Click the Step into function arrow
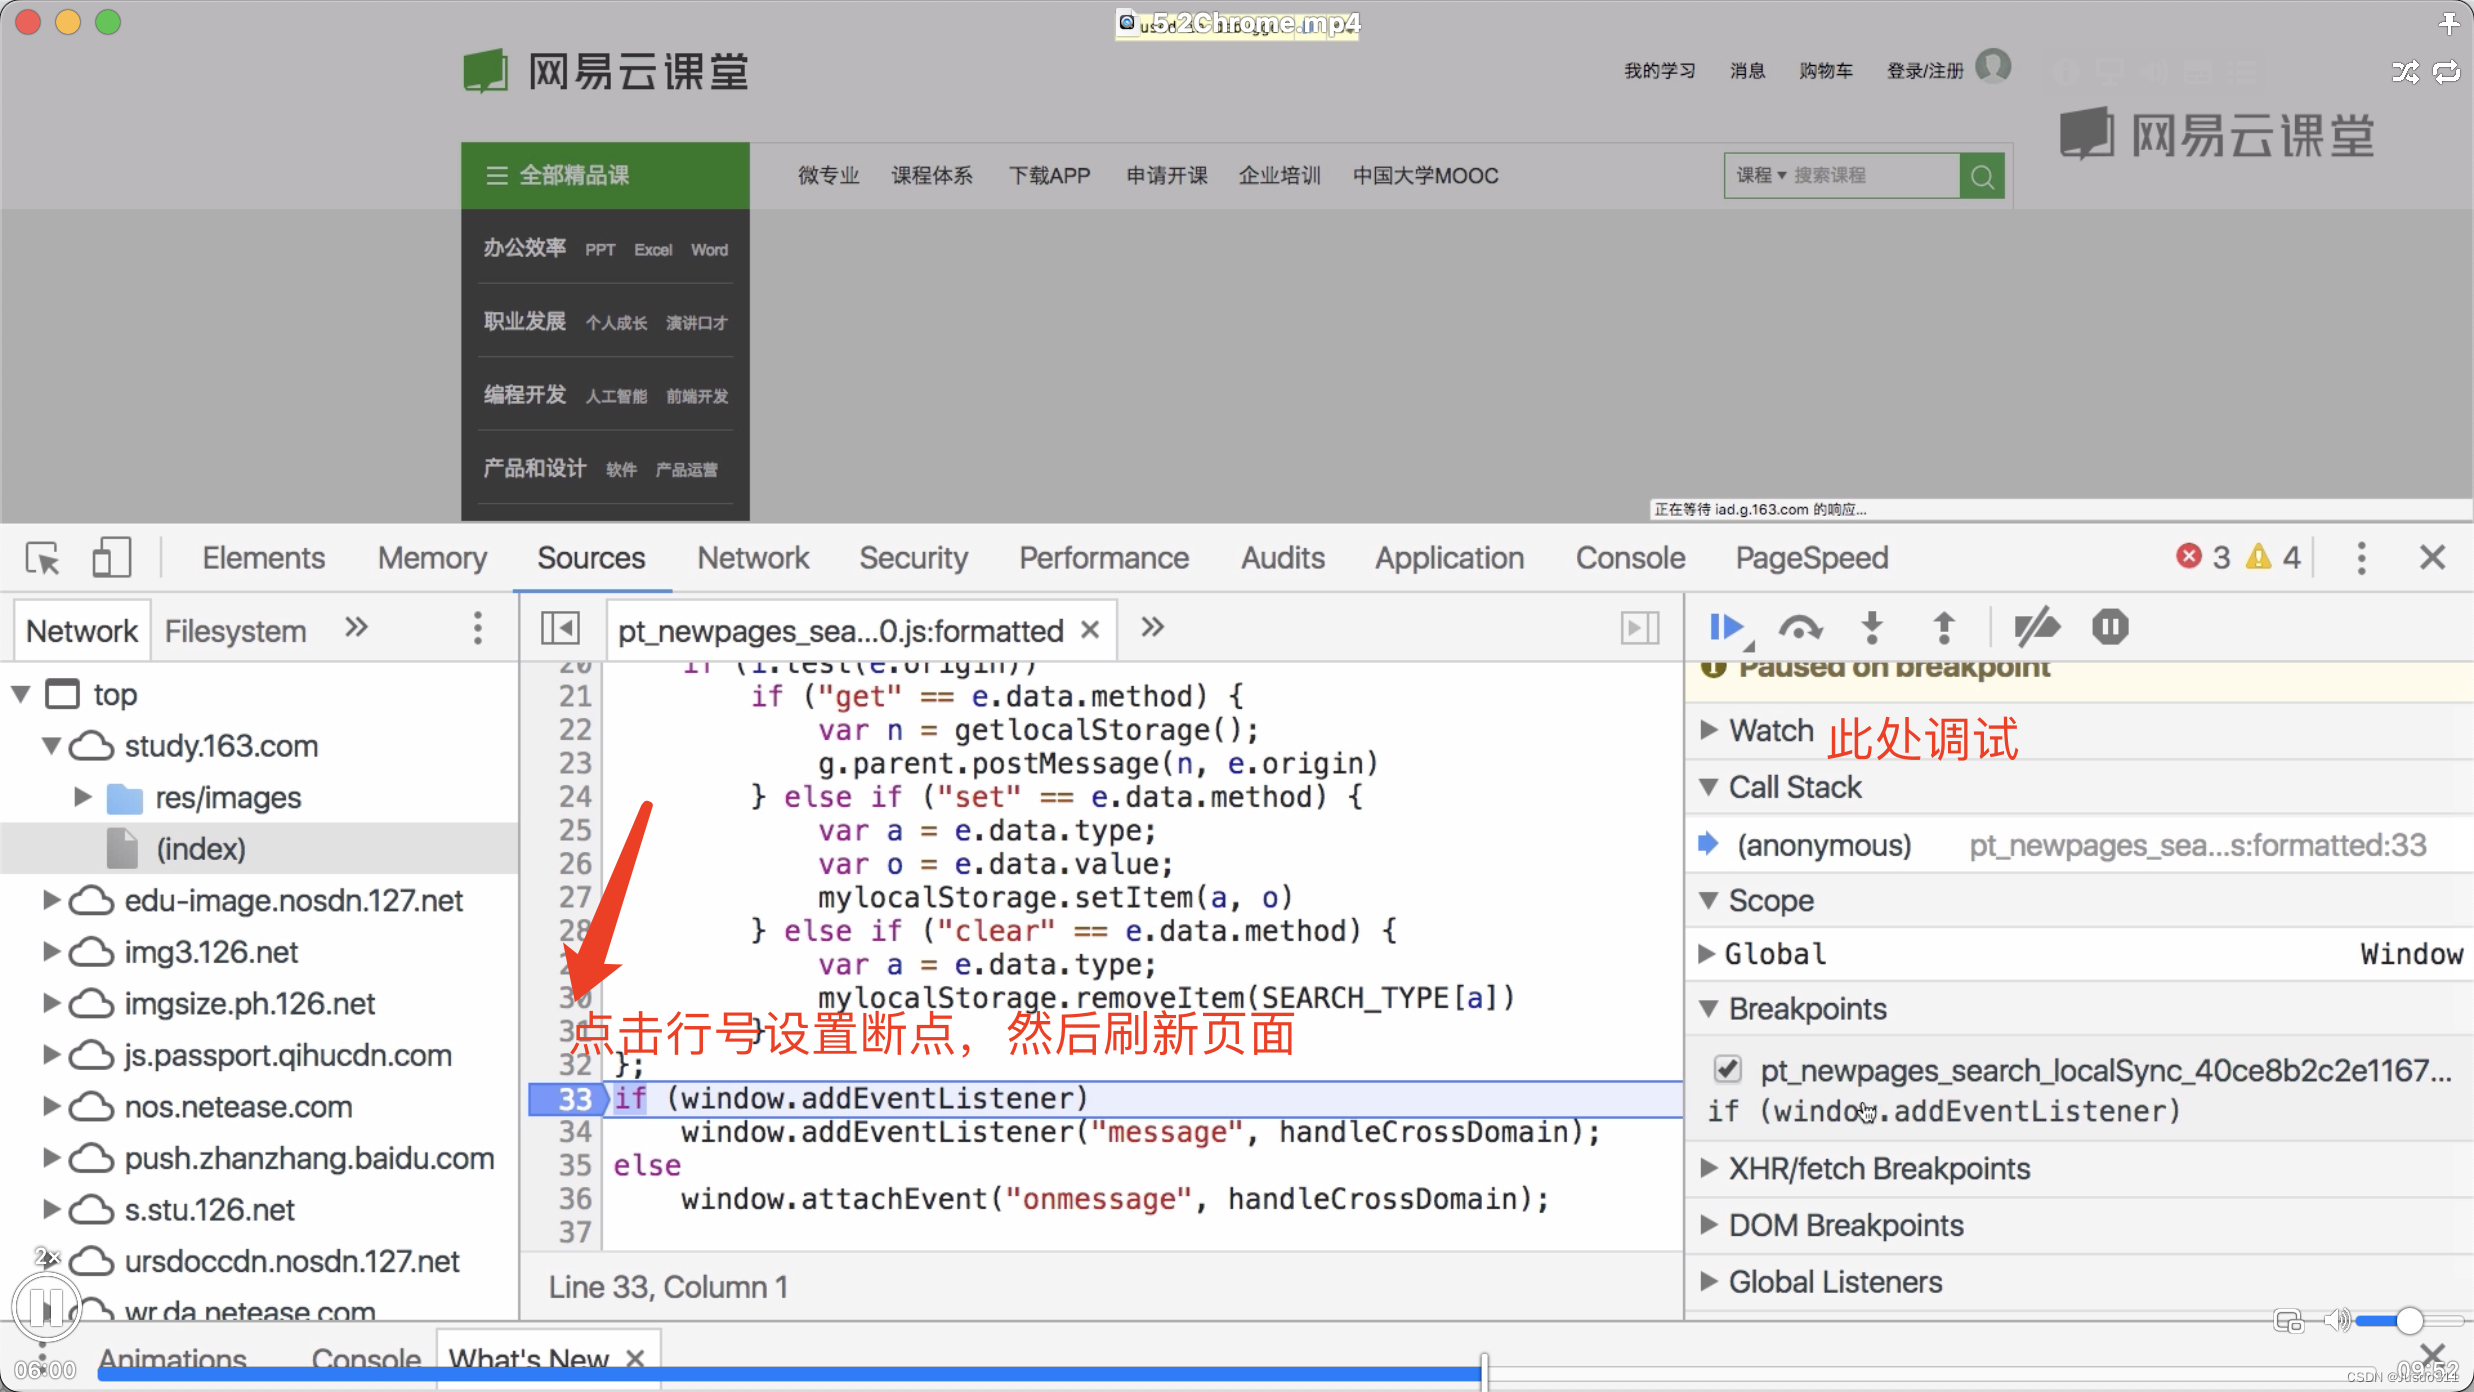 pos(1873,628)
